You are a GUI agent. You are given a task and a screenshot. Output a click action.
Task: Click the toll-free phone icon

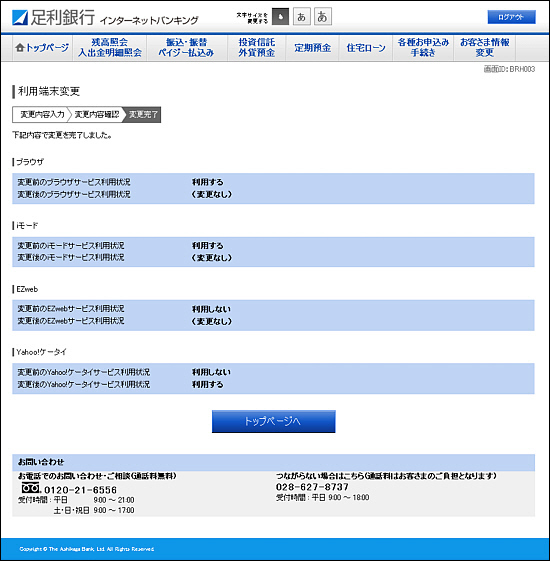point(31,488)
